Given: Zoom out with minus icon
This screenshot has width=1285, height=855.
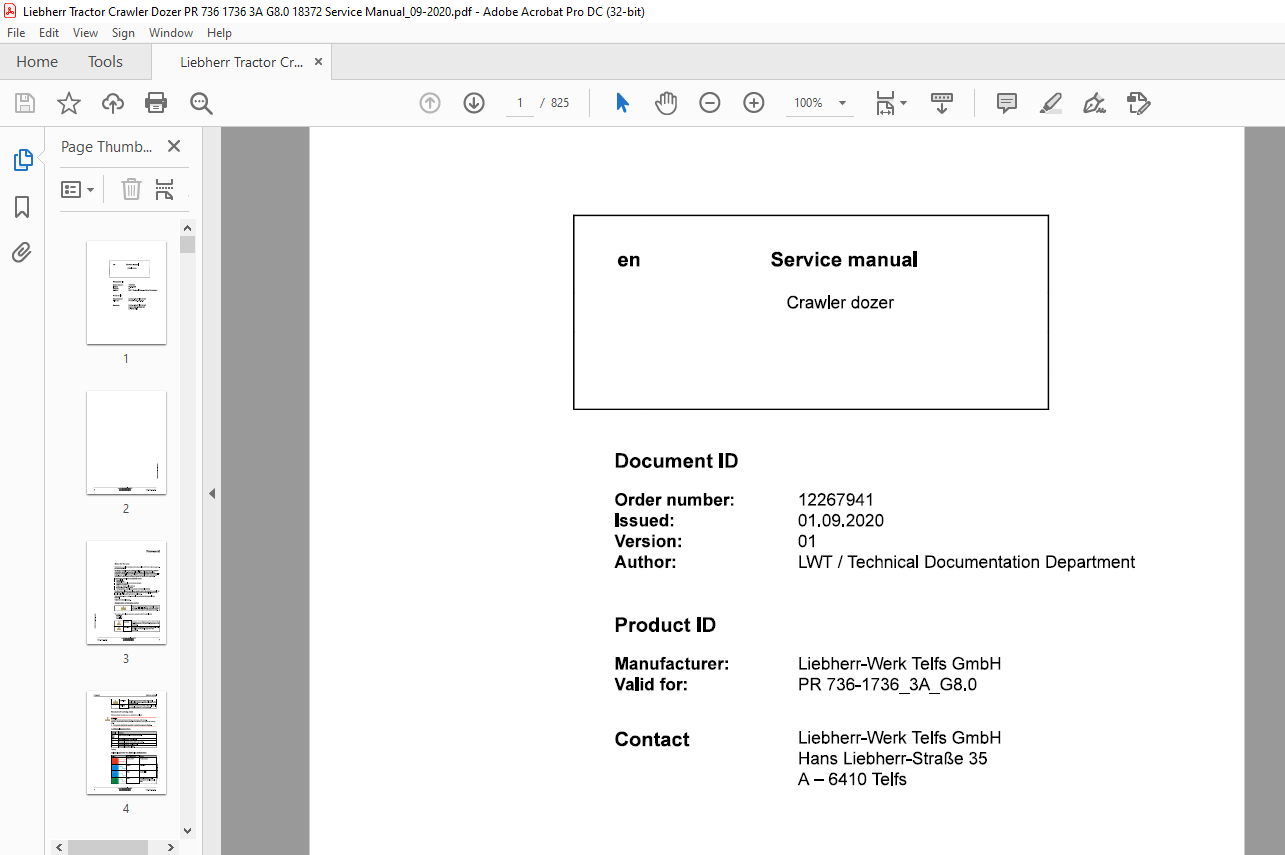Looking at the screenshot, I should click(x=710, y=103).
